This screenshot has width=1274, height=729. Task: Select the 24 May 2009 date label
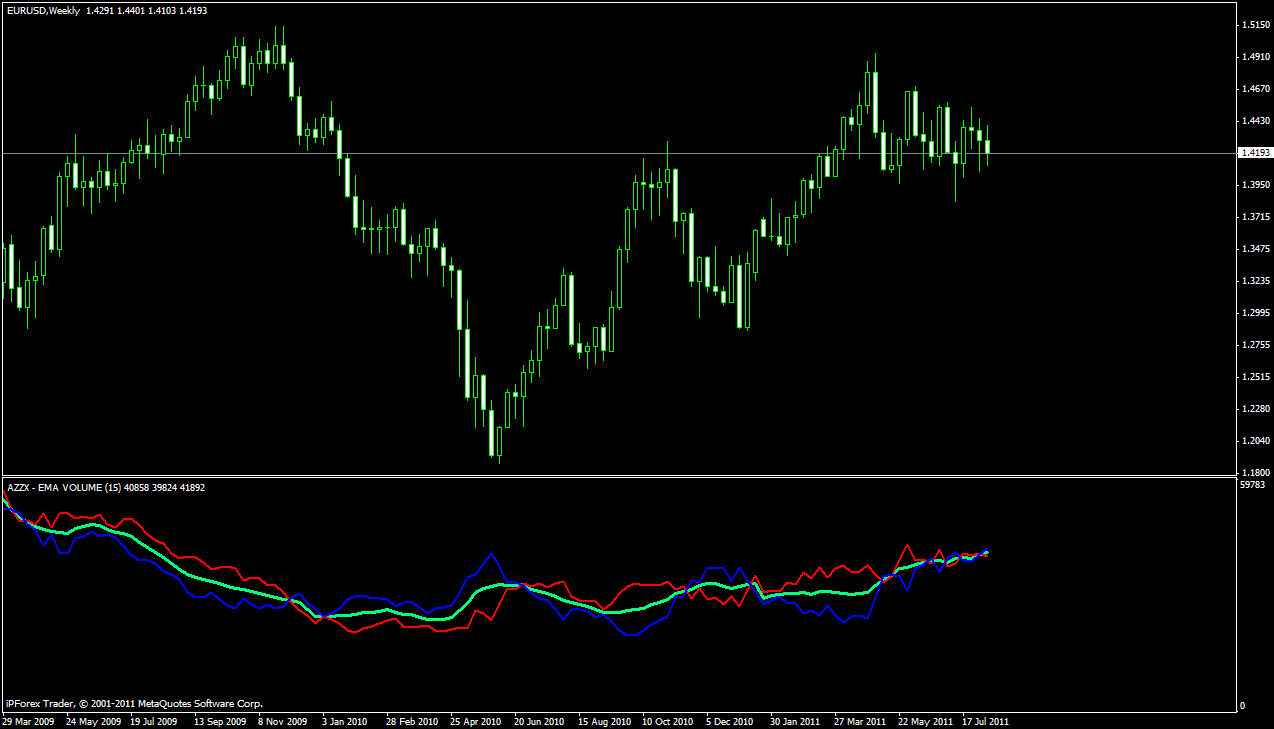[92, 721]
